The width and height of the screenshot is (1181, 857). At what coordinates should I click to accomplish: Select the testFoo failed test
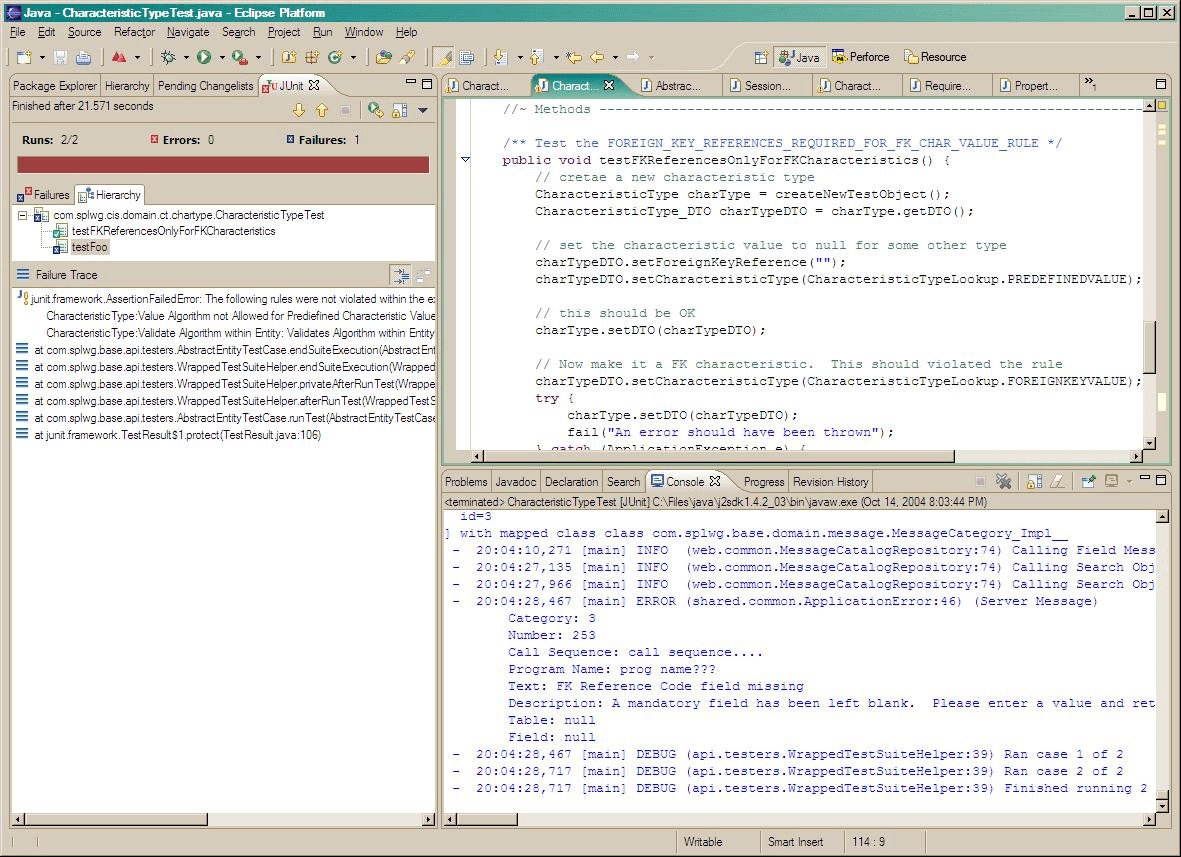point(89,246)
